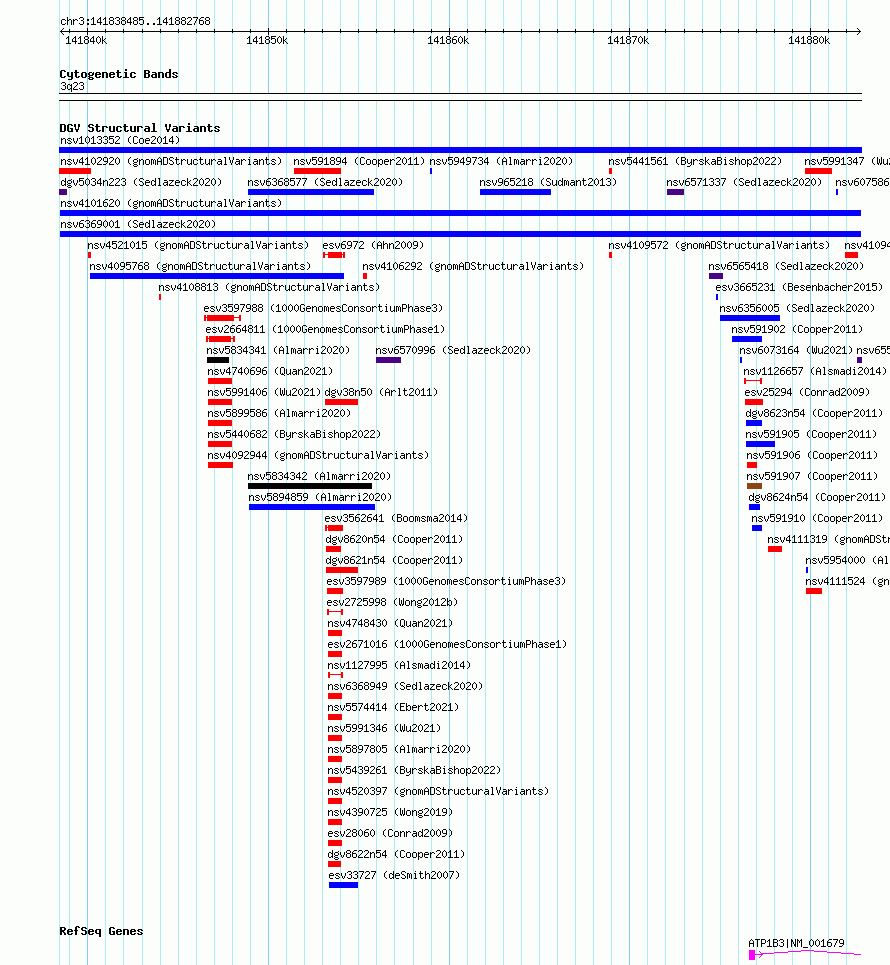
Task: Click the black bar under nsv5834341
Action: coord(218,360)
